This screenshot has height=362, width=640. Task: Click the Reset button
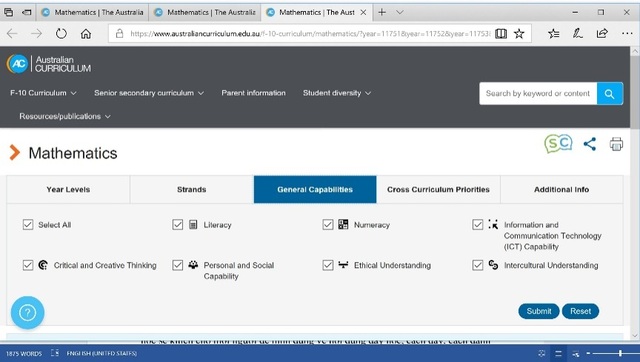coord(580,311)
